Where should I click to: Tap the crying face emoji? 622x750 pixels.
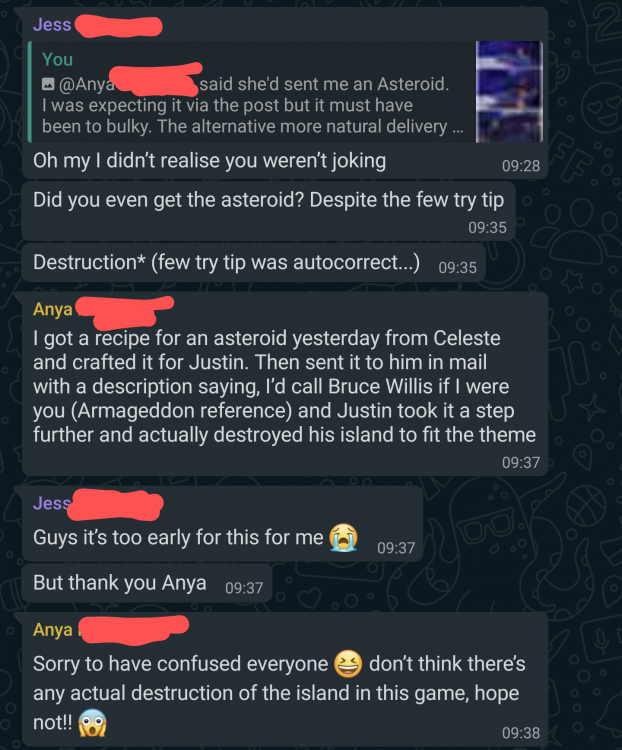(343, 538)
